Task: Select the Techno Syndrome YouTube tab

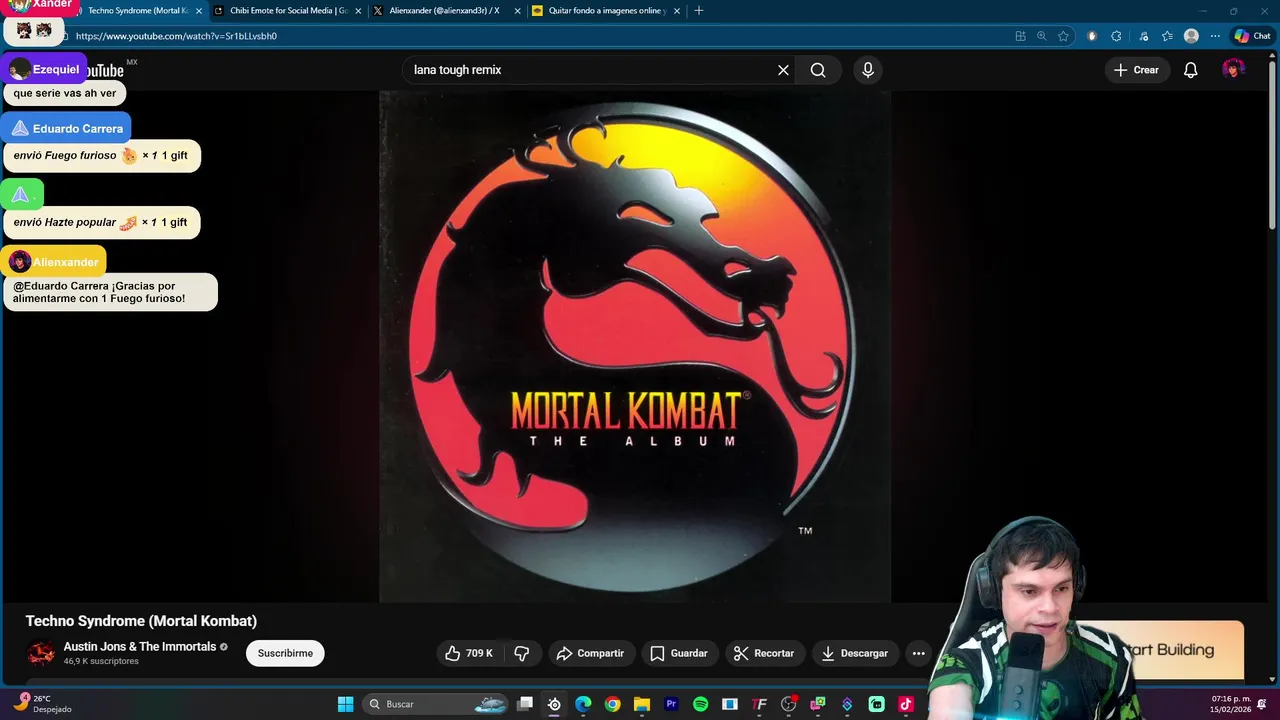Action: 137,11
